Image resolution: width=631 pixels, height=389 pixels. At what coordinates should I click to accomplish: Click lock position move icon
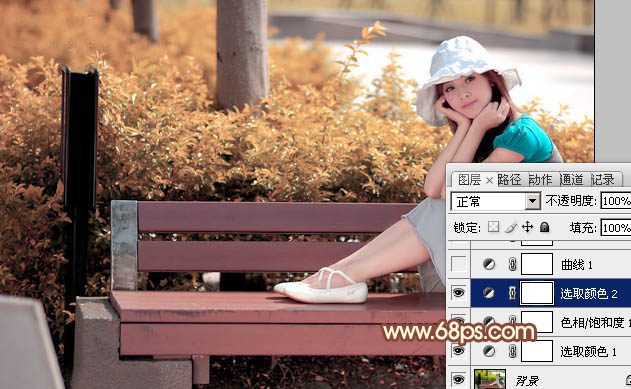pos(527,227)
